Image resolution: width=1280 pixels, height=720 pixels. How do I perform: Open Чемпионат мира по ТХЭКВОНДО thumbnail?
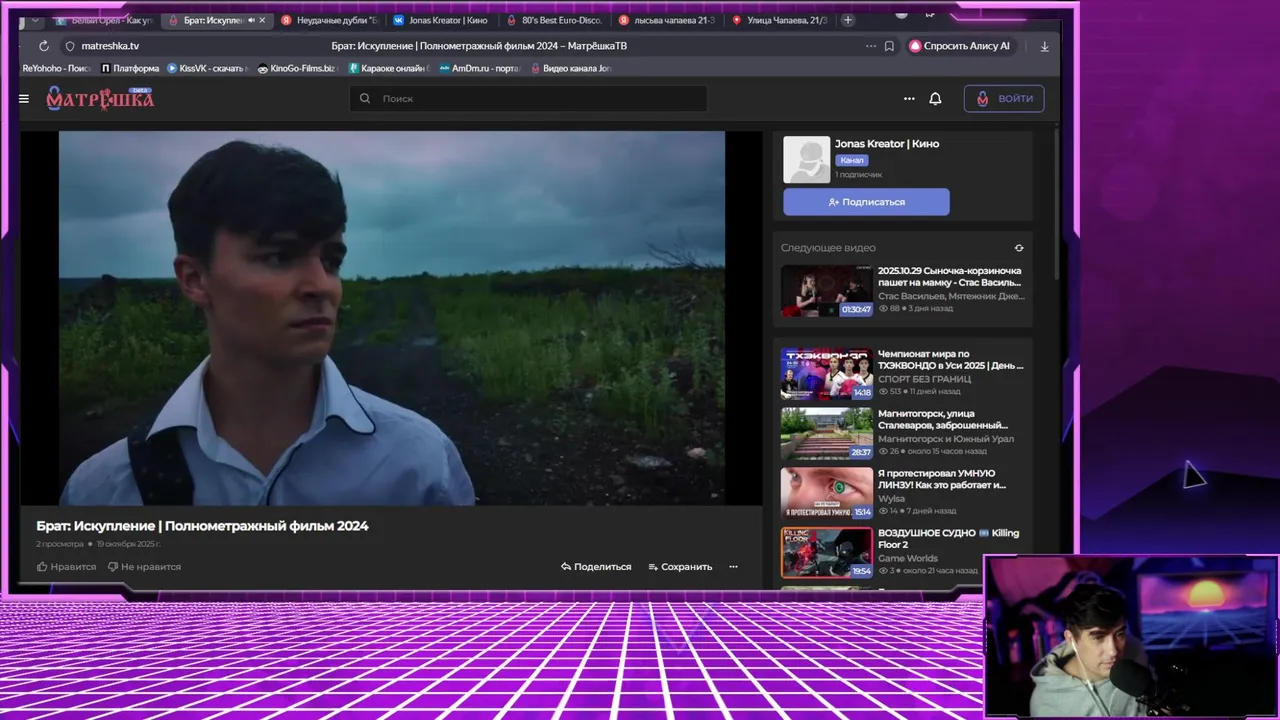point(827,374)
